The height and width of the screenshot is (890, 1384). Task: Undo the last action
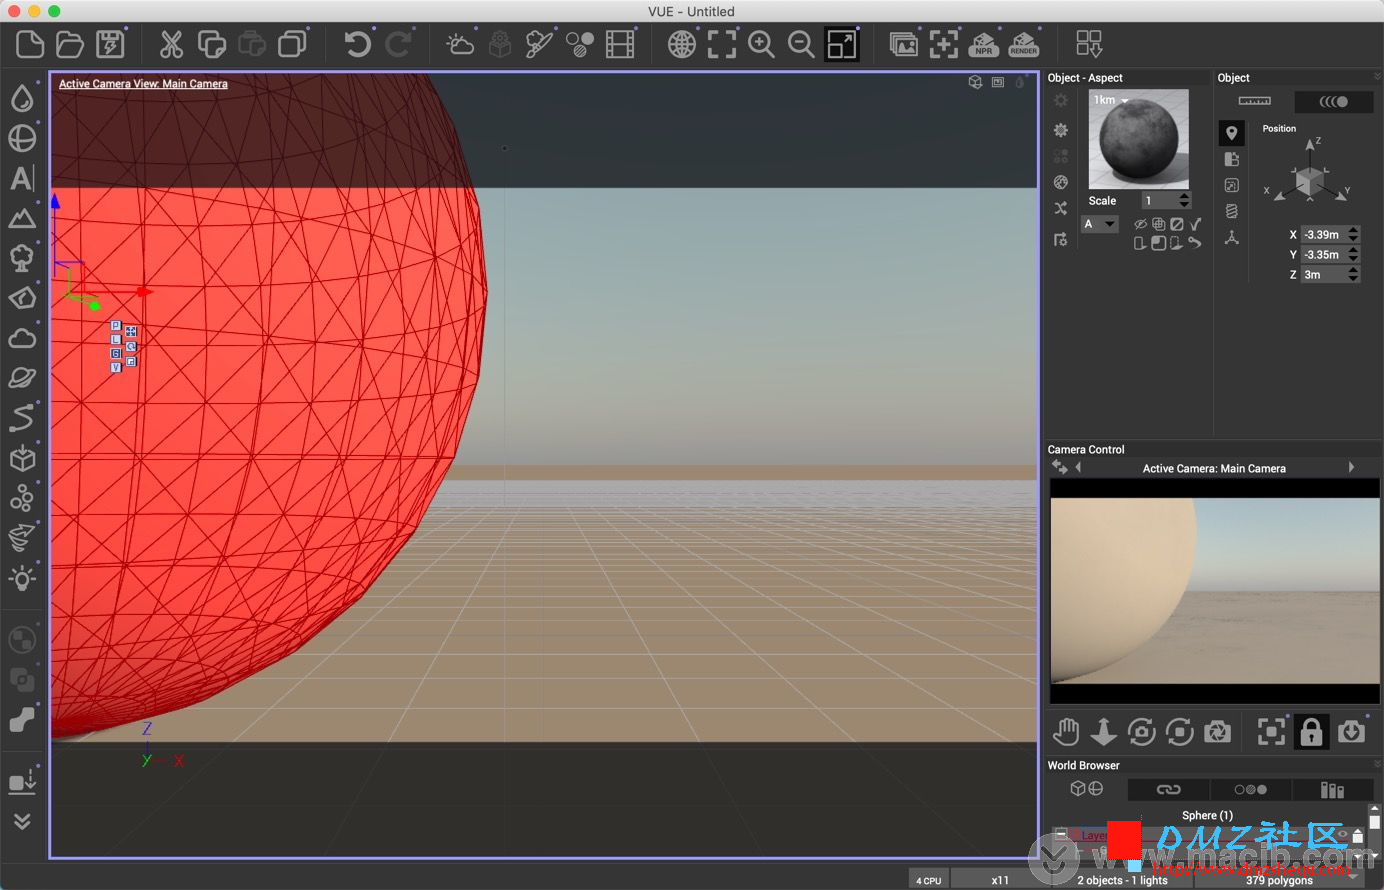click(357, 44)
